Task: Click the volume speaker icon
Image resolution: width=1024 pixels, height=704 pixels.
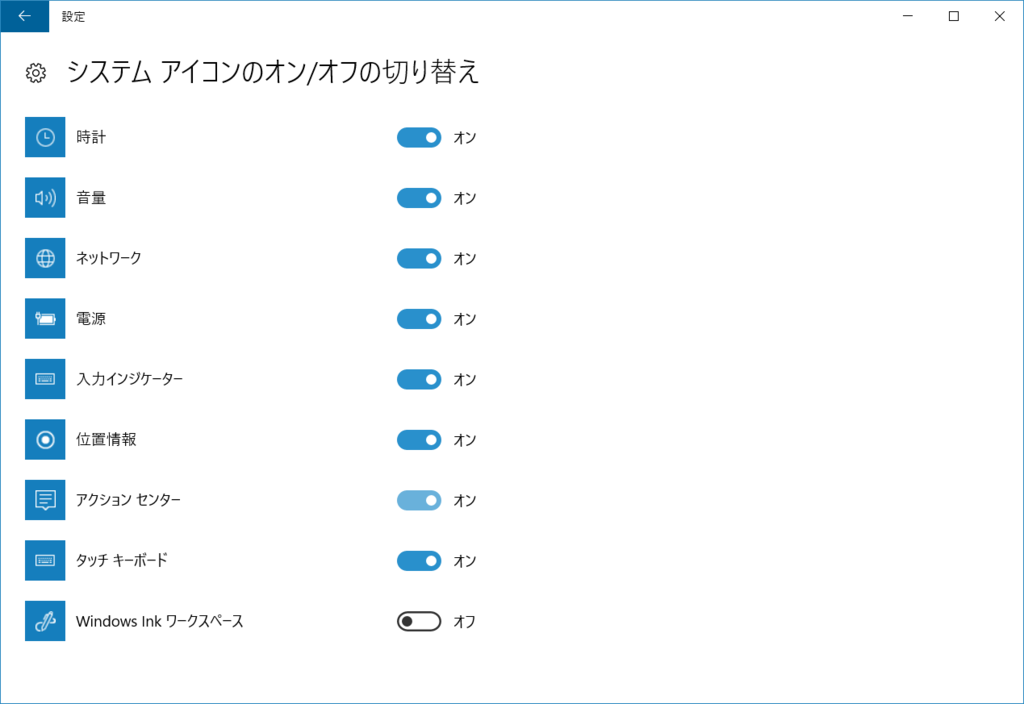Action: tap(44, 197)
